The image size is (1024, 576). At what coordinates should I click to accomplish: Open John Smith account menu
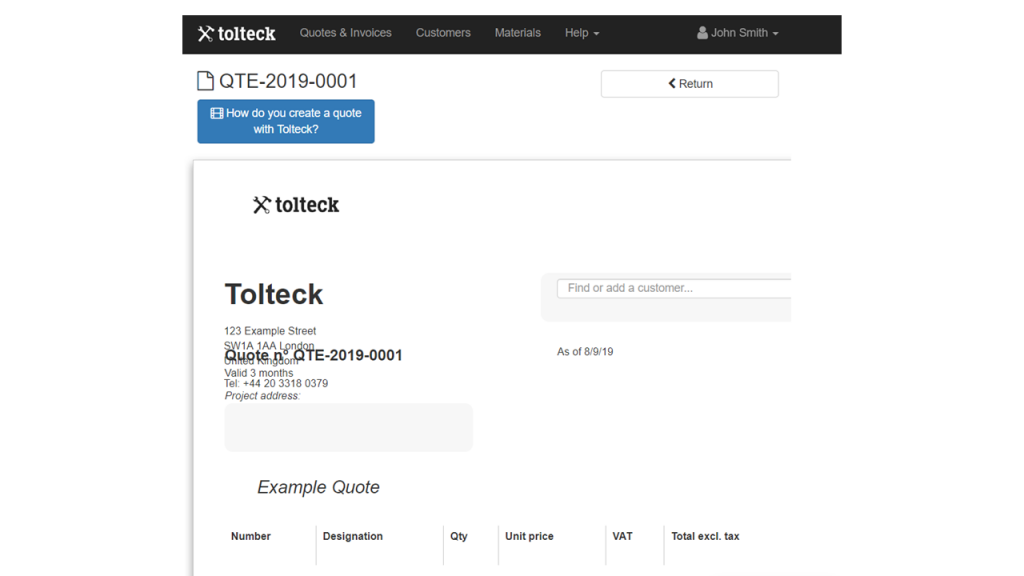[x=737, y=33]
